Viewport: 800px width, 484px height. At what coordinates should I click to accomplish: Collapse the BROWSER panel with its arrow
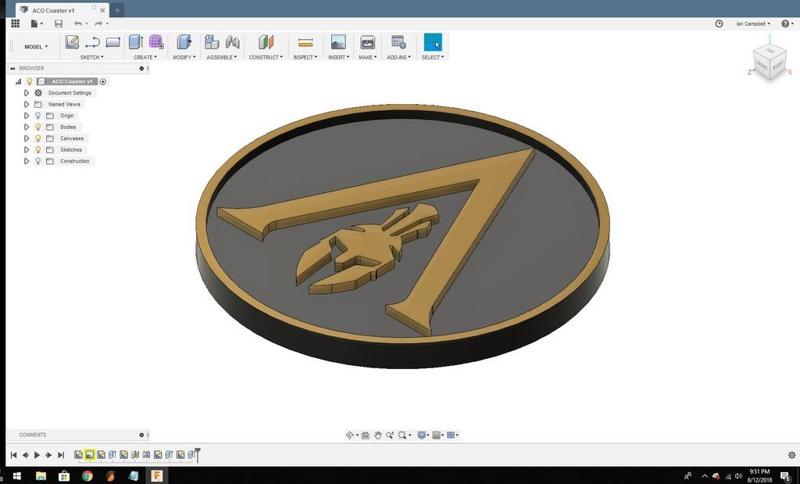(x=12, y=68)
